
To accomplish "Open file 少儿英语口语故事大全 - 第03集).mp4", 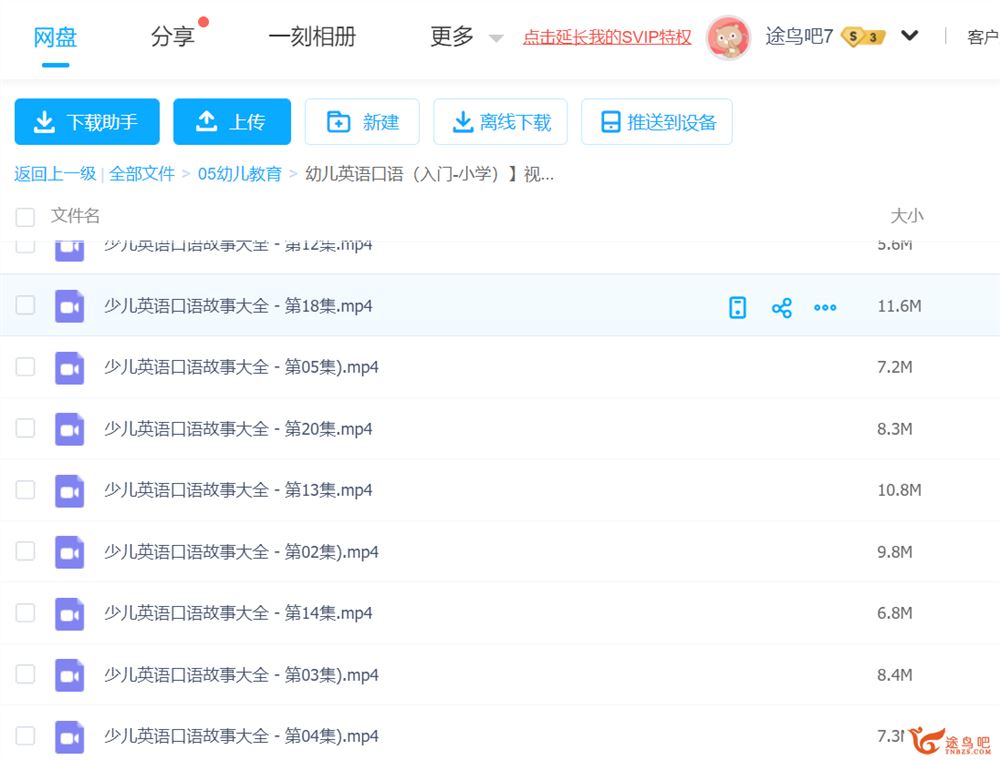I will click(x=242, y=675).
